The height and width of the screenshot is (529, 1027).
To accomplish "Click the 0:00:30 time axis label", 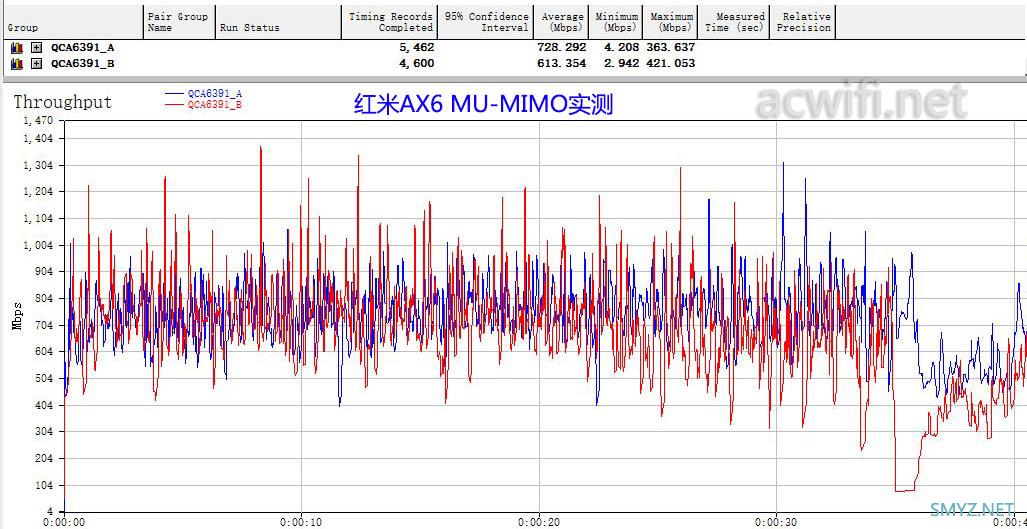I will coord(777,522).
